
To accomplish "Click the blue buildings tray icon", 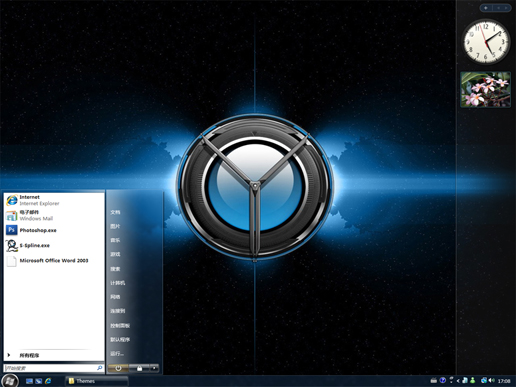I will coord(465,380).
